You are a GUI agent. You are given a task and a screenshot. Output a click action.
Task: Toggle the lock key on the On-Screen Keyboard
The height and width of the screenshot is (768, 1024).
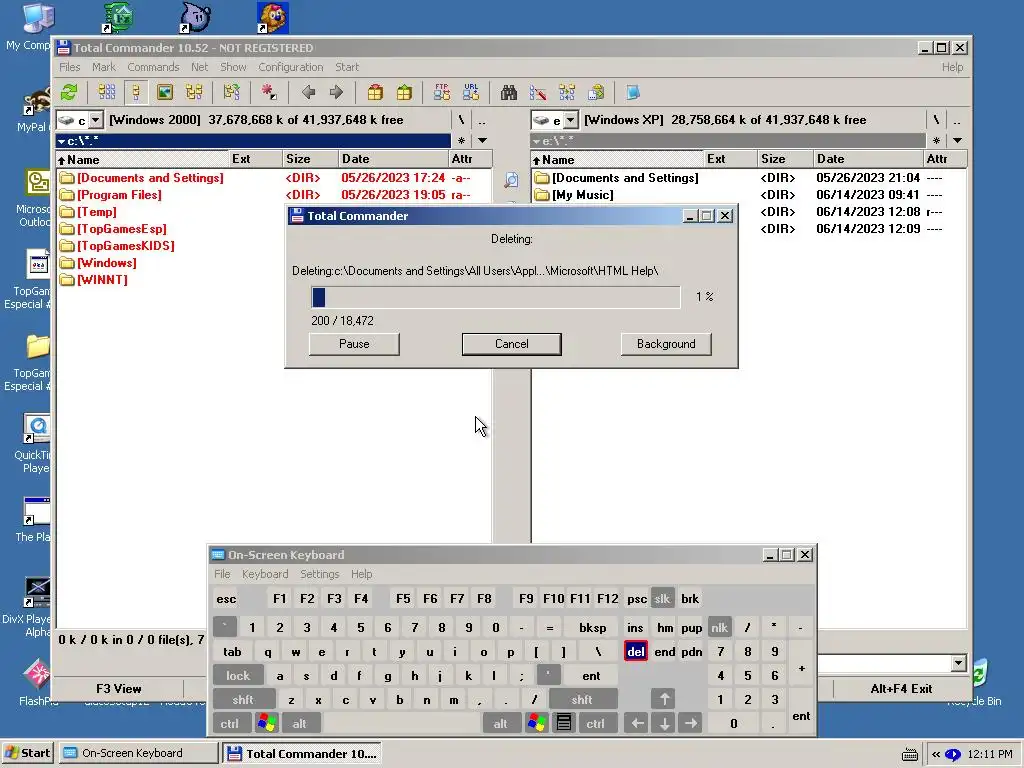coord(238,675)
